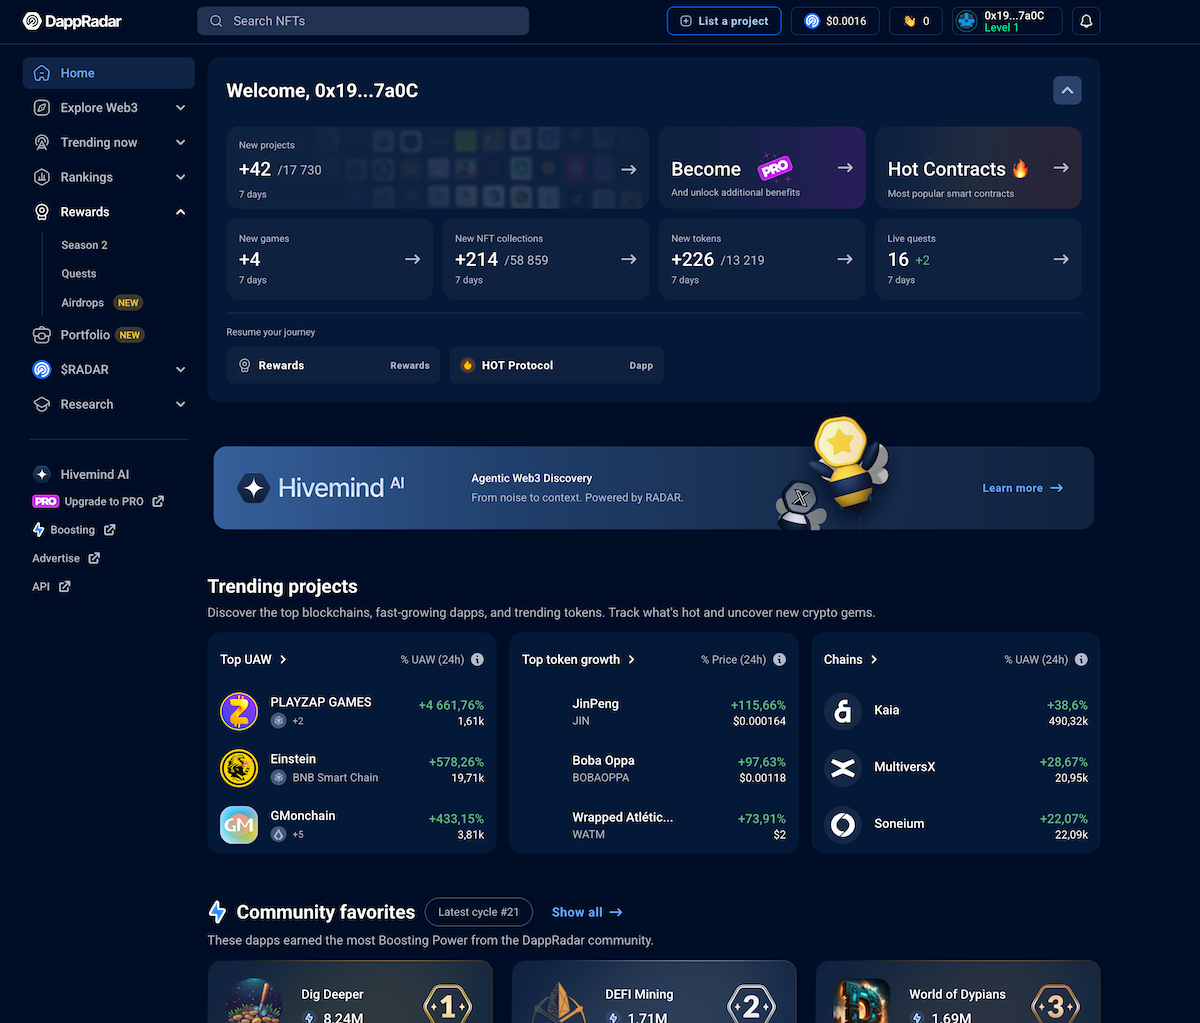Resume journey with Rewards chip
Viewport: 1200px width, 1023px height.
click(333, 366)
